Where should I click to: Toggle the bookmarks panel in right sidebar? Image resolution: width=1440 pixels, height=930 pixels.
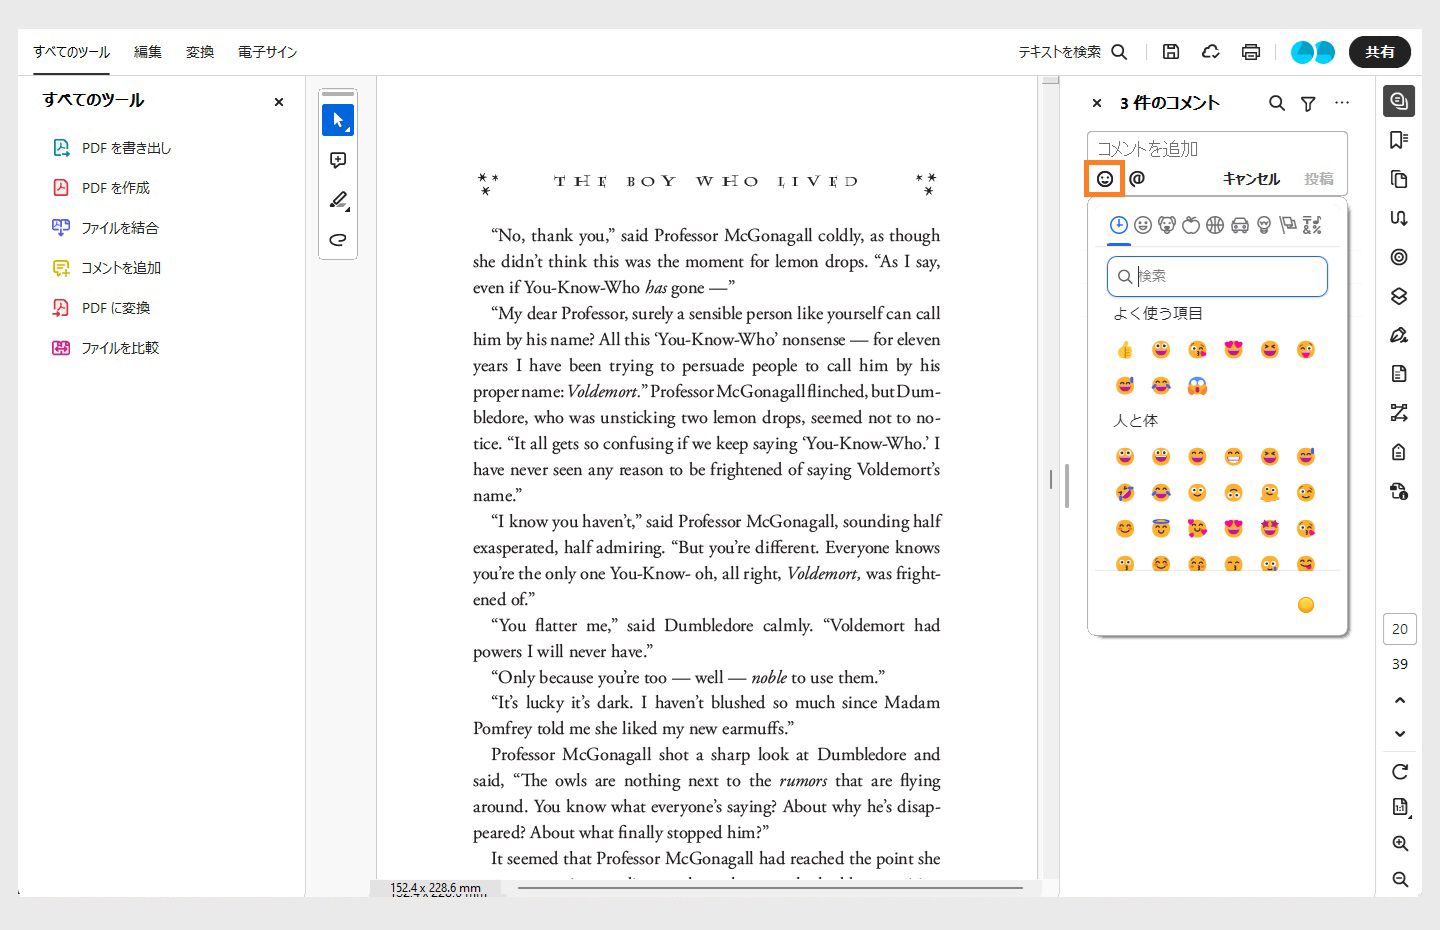1399,140
